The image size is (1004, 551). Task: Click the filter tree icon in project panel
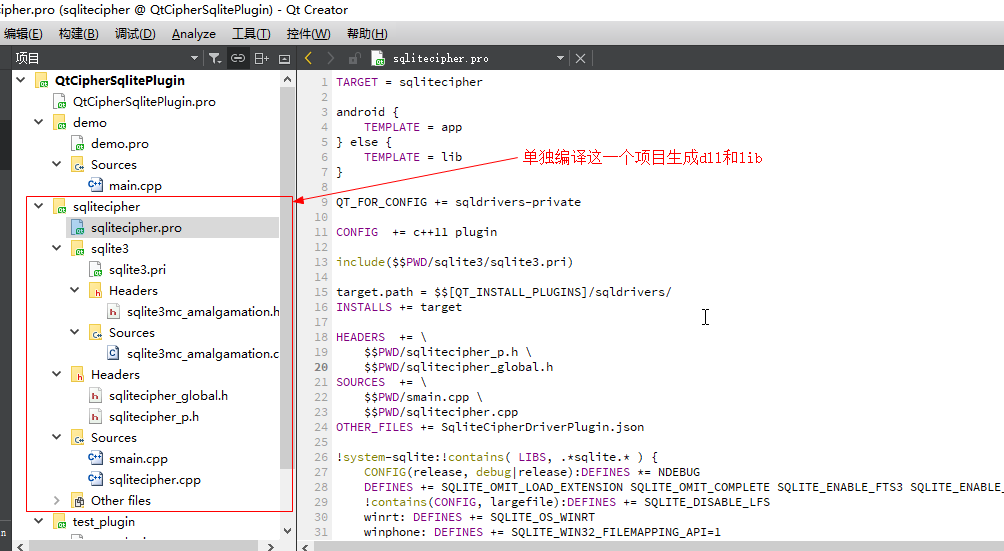click(215, 58)
